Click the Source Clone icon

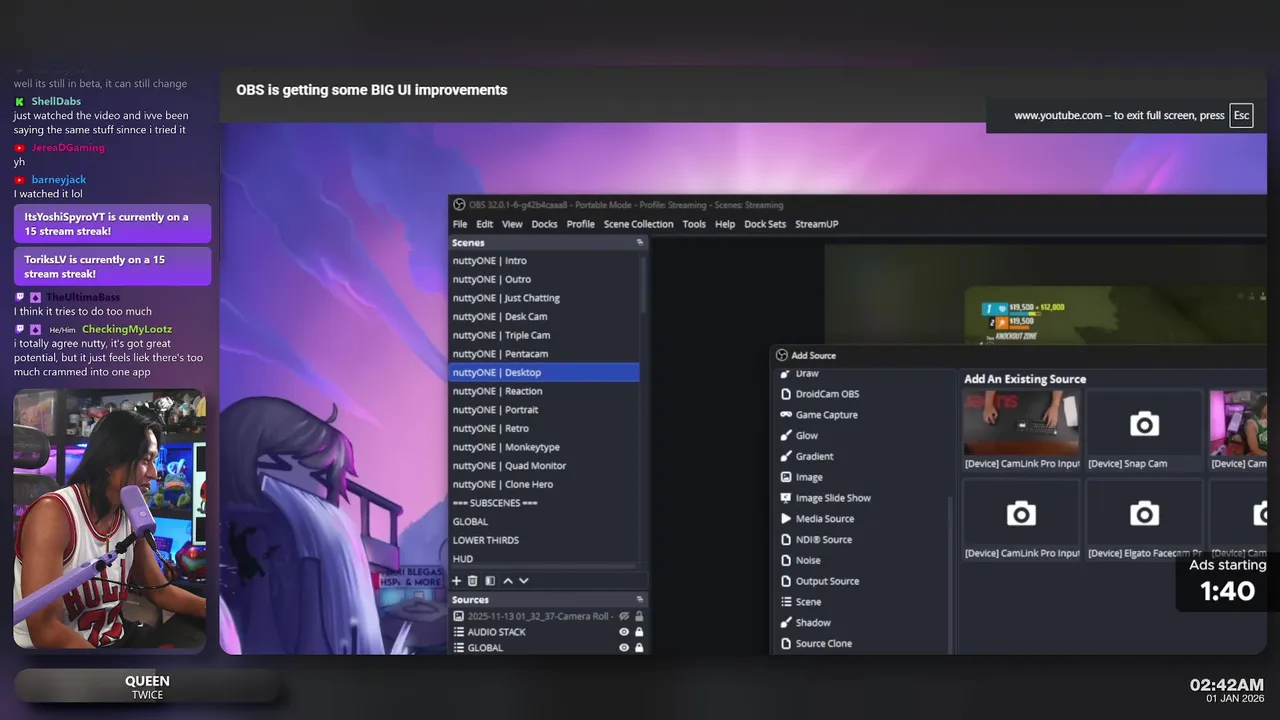pyautogui.click(x=786, y=644)
